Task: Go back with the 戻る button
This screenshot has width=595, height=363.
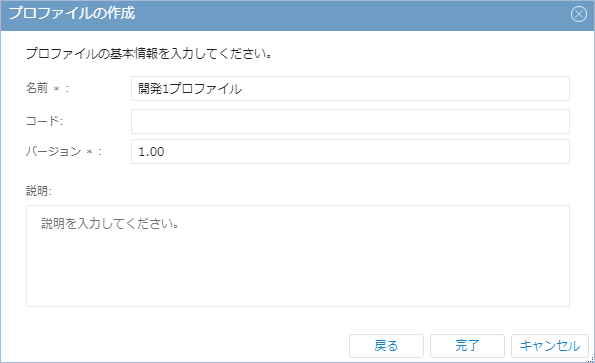Action: click(386, 346)
